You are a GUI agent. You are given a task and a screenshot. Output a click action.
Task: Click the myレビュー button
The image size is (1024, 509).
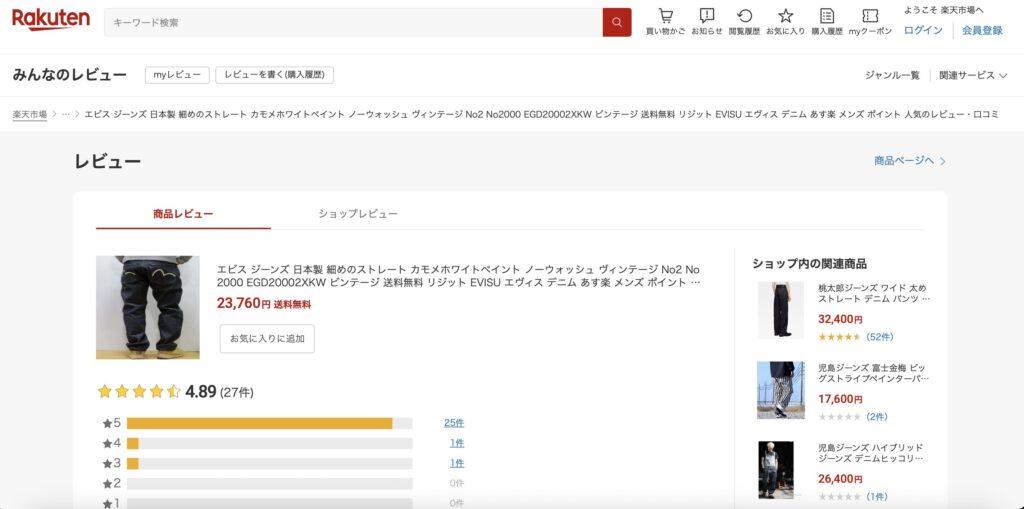(x=177, y=75)
